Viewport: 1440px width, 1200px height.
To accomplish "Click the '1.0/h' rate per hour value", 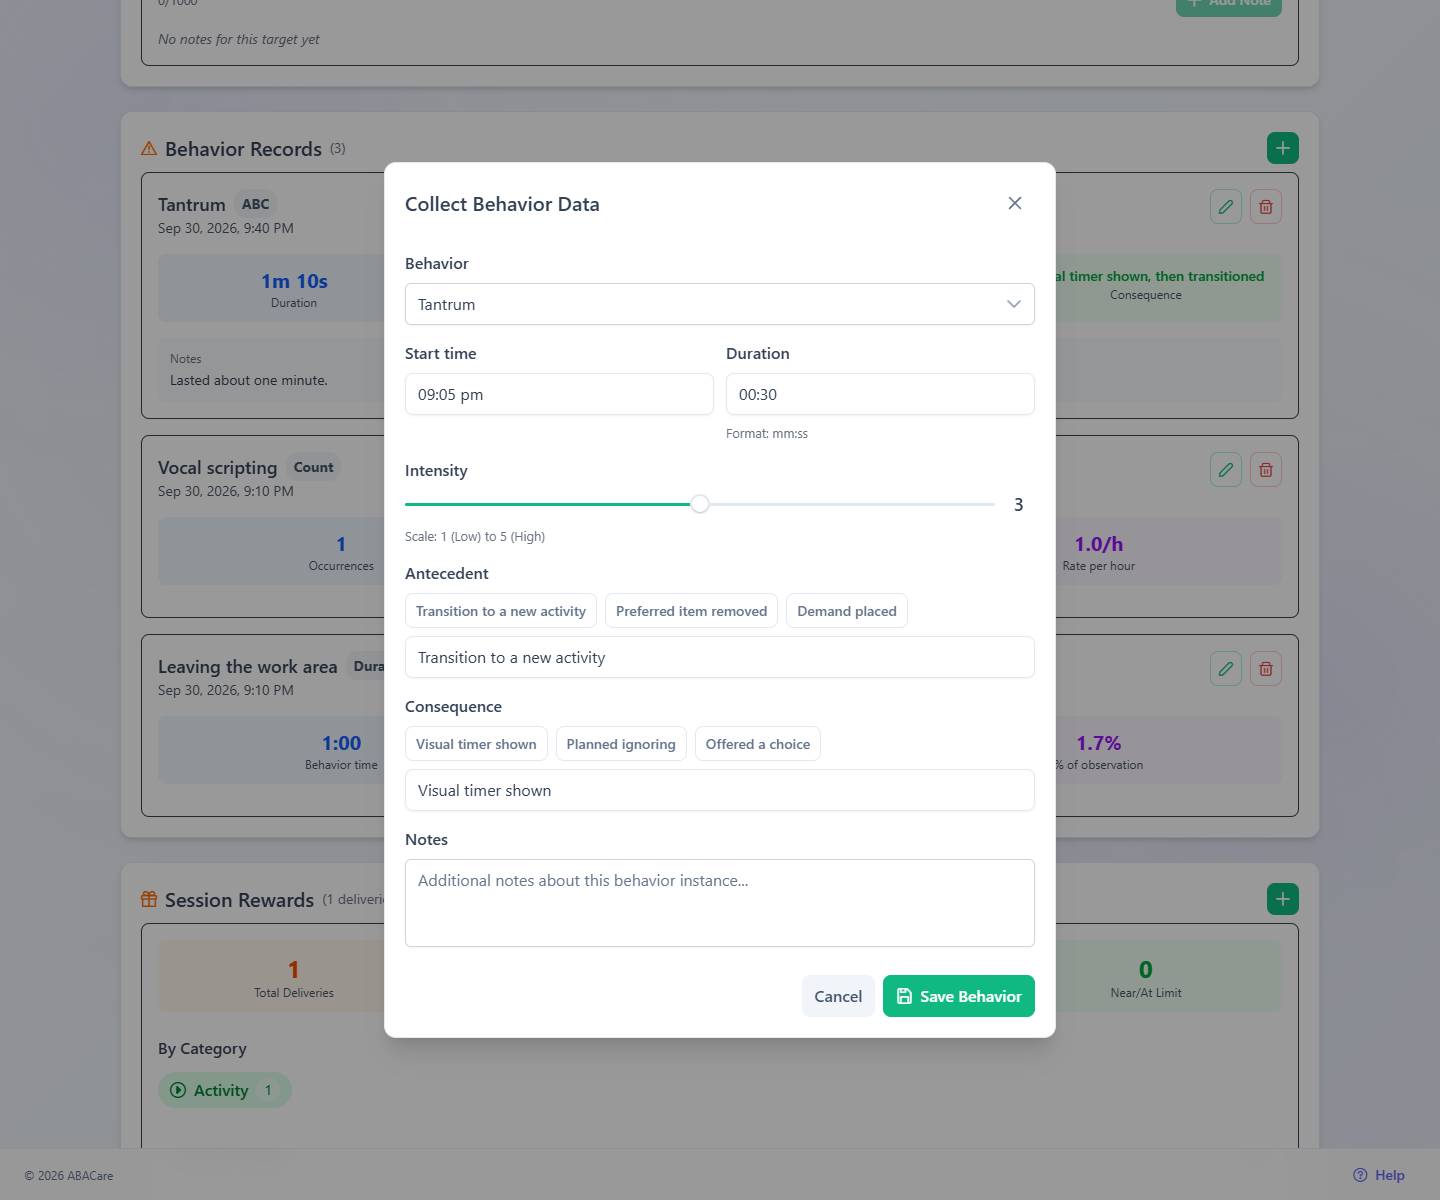I will tap(1099, 544).
